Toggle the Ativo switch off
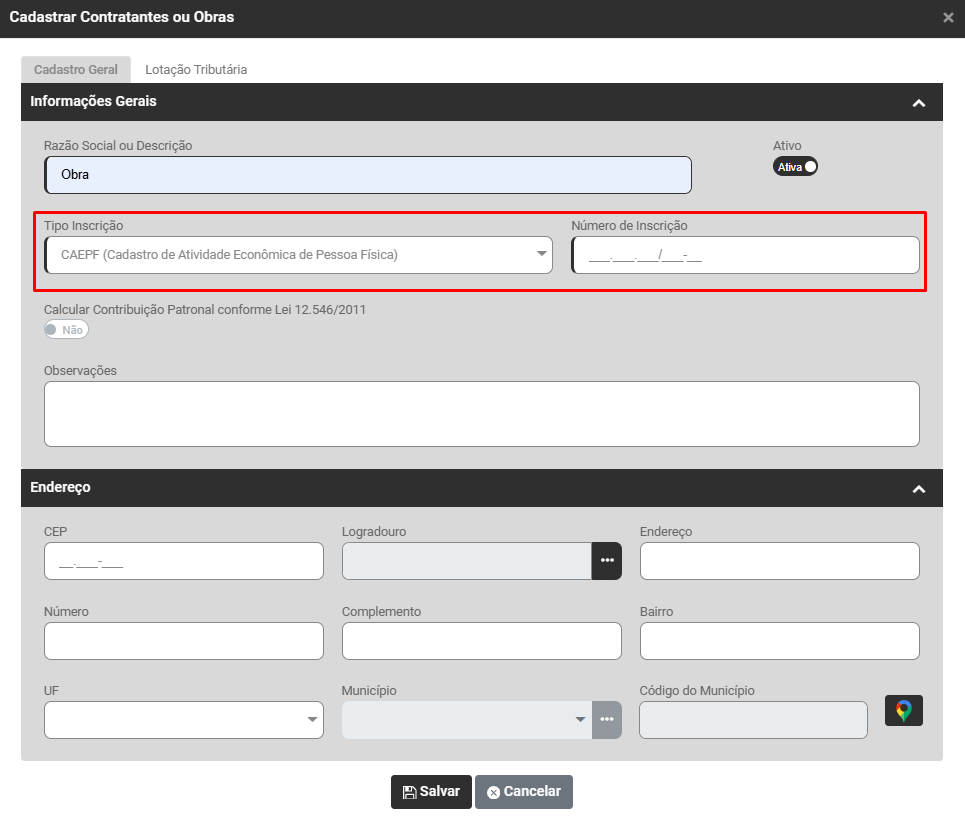The width and height of the screenshot is (965, 840). [795, 166]
